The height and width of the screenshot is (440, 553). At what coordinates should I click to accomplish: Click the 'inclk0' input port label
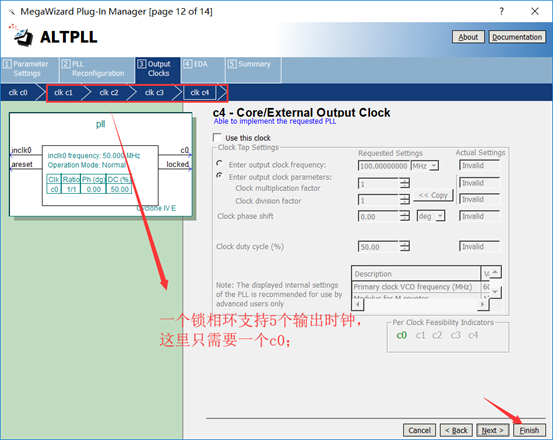[x=22, y=150]
